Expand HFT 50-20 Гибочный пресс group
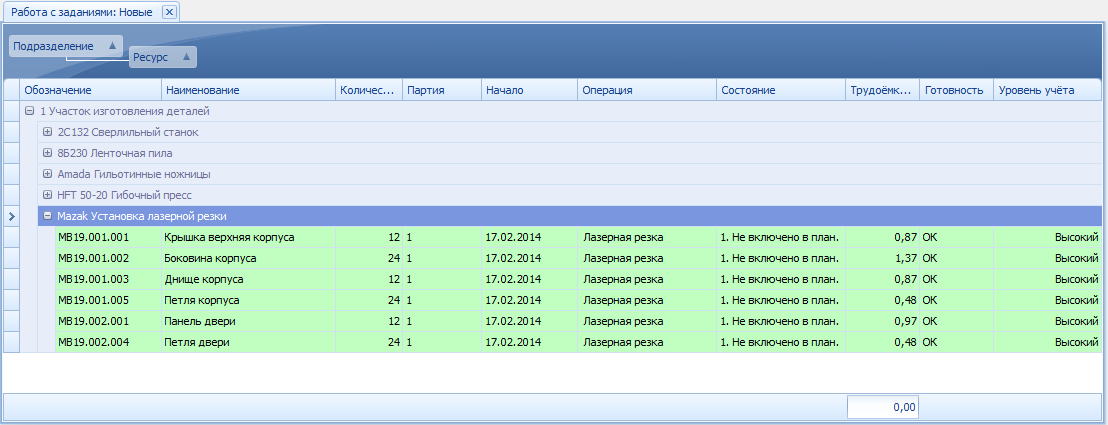This screenshot has height=425, width=1108. tap(47, 195)
